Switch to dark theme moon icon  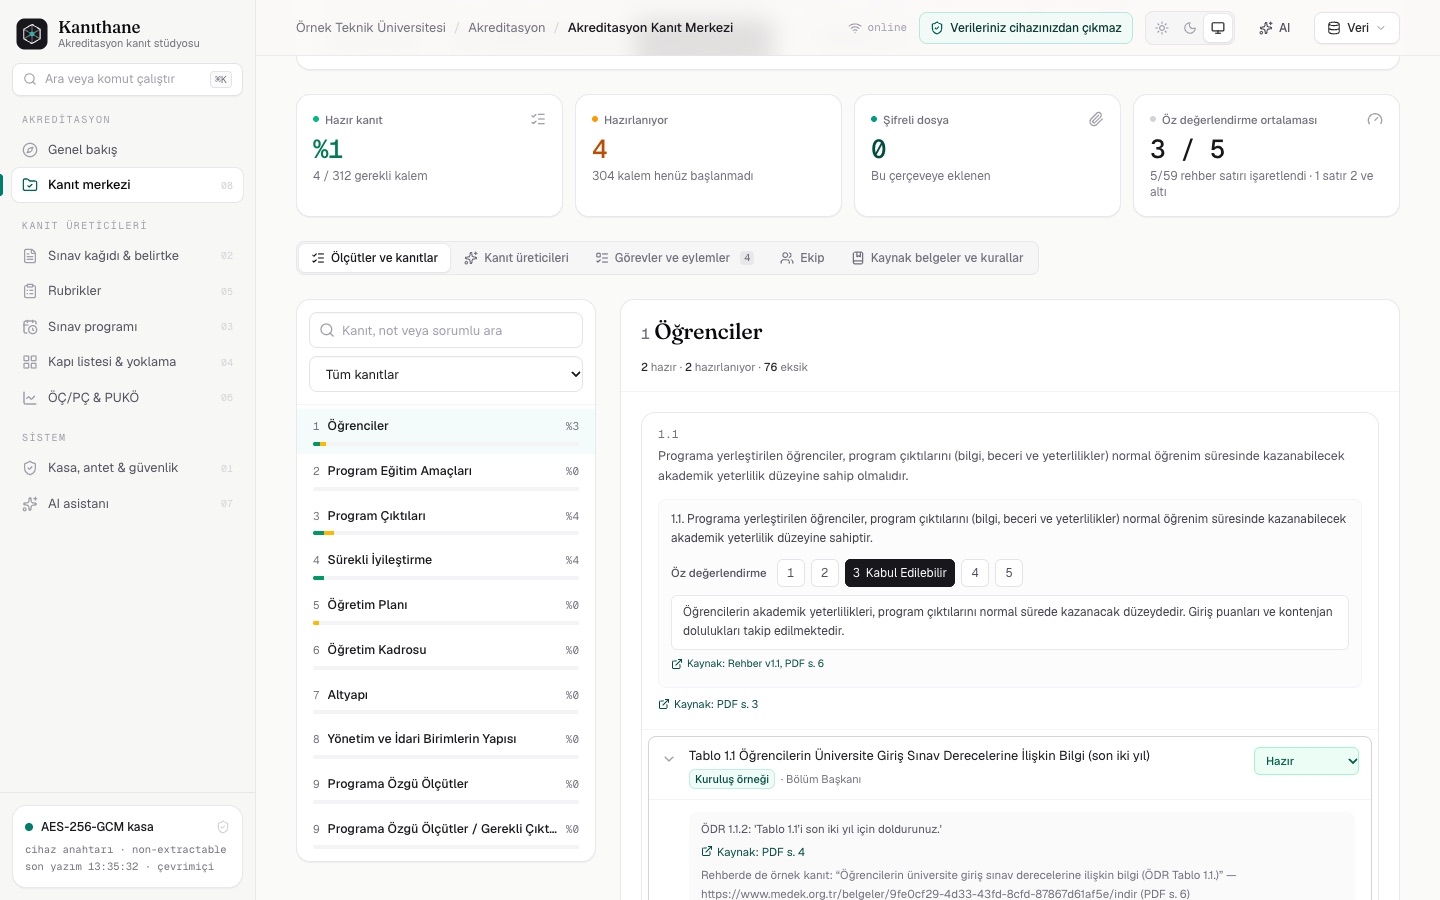pyautogui.click(x=1190, y=28)
